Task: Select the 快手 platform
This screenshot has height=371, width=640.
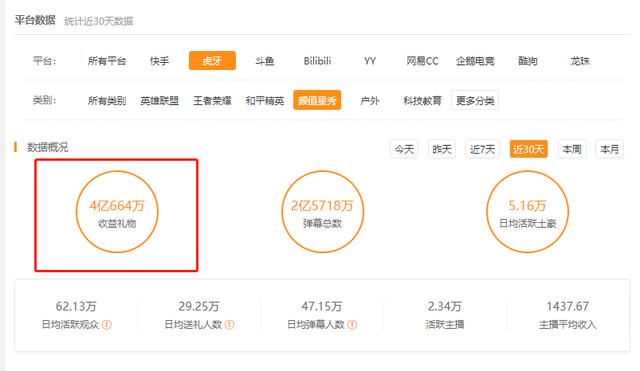Action: pos(160,61)
